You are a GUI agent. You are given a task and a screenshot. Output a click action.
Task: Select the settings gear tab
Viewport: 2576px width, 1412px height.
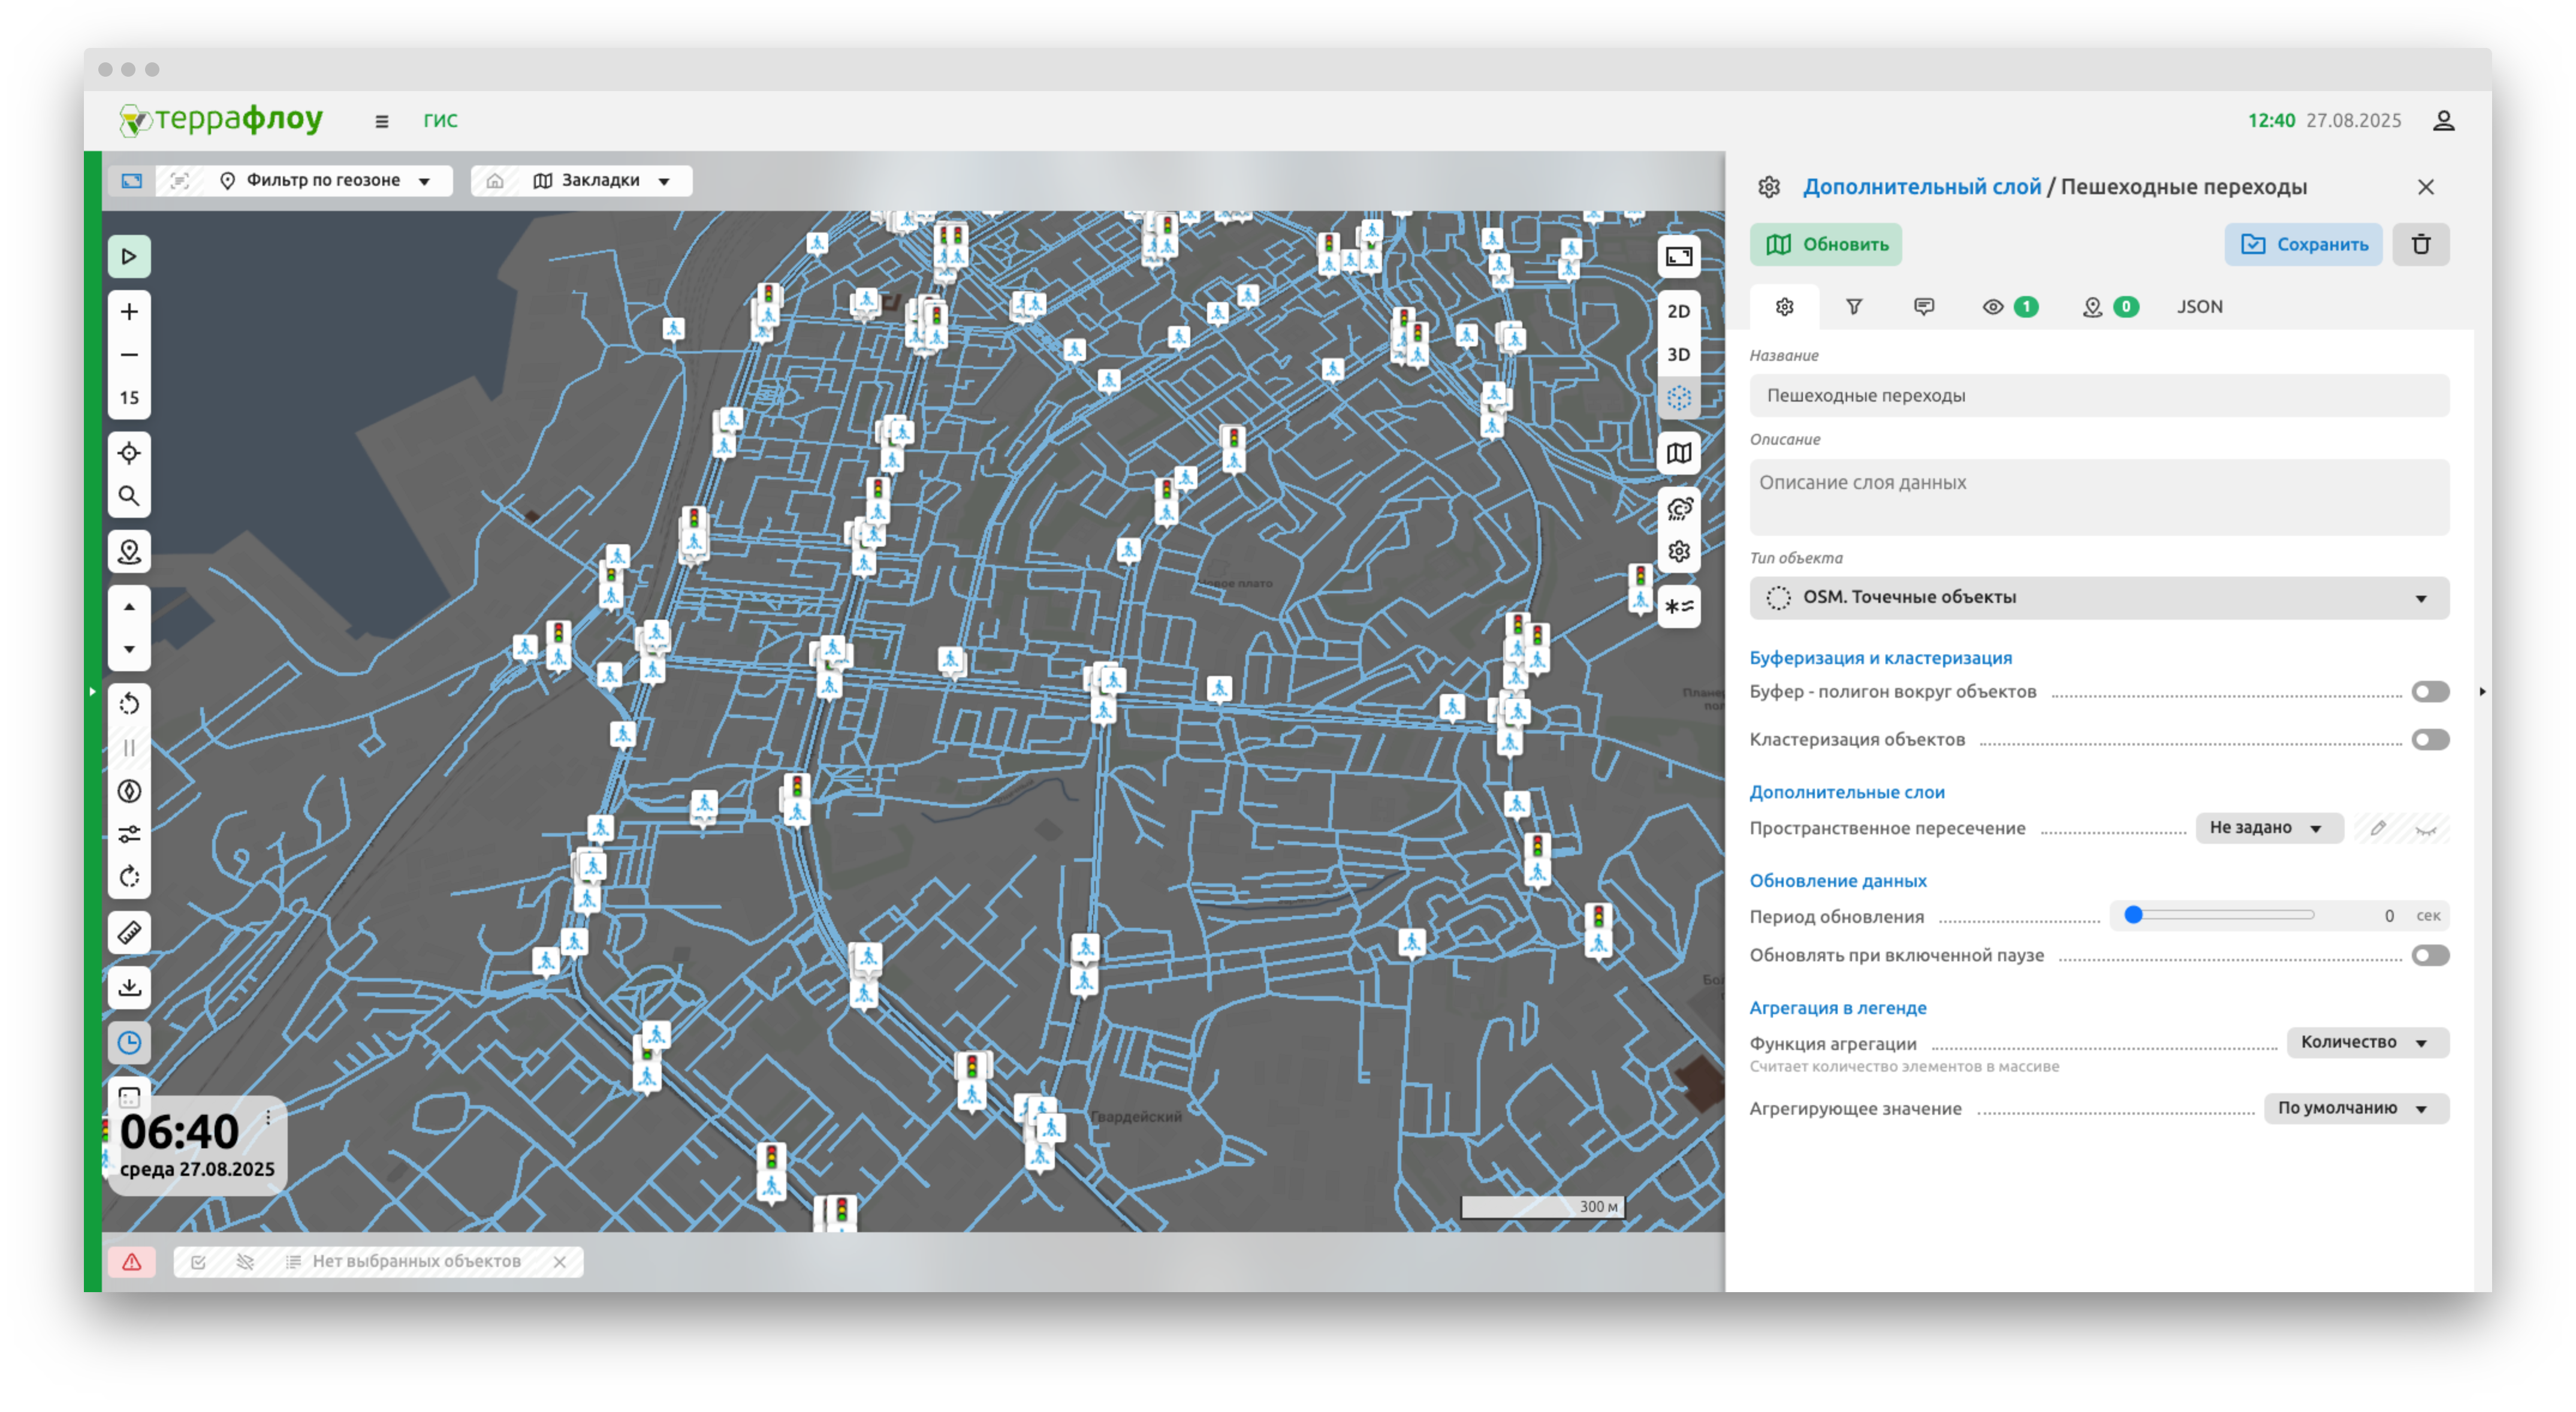(1784, 307)
